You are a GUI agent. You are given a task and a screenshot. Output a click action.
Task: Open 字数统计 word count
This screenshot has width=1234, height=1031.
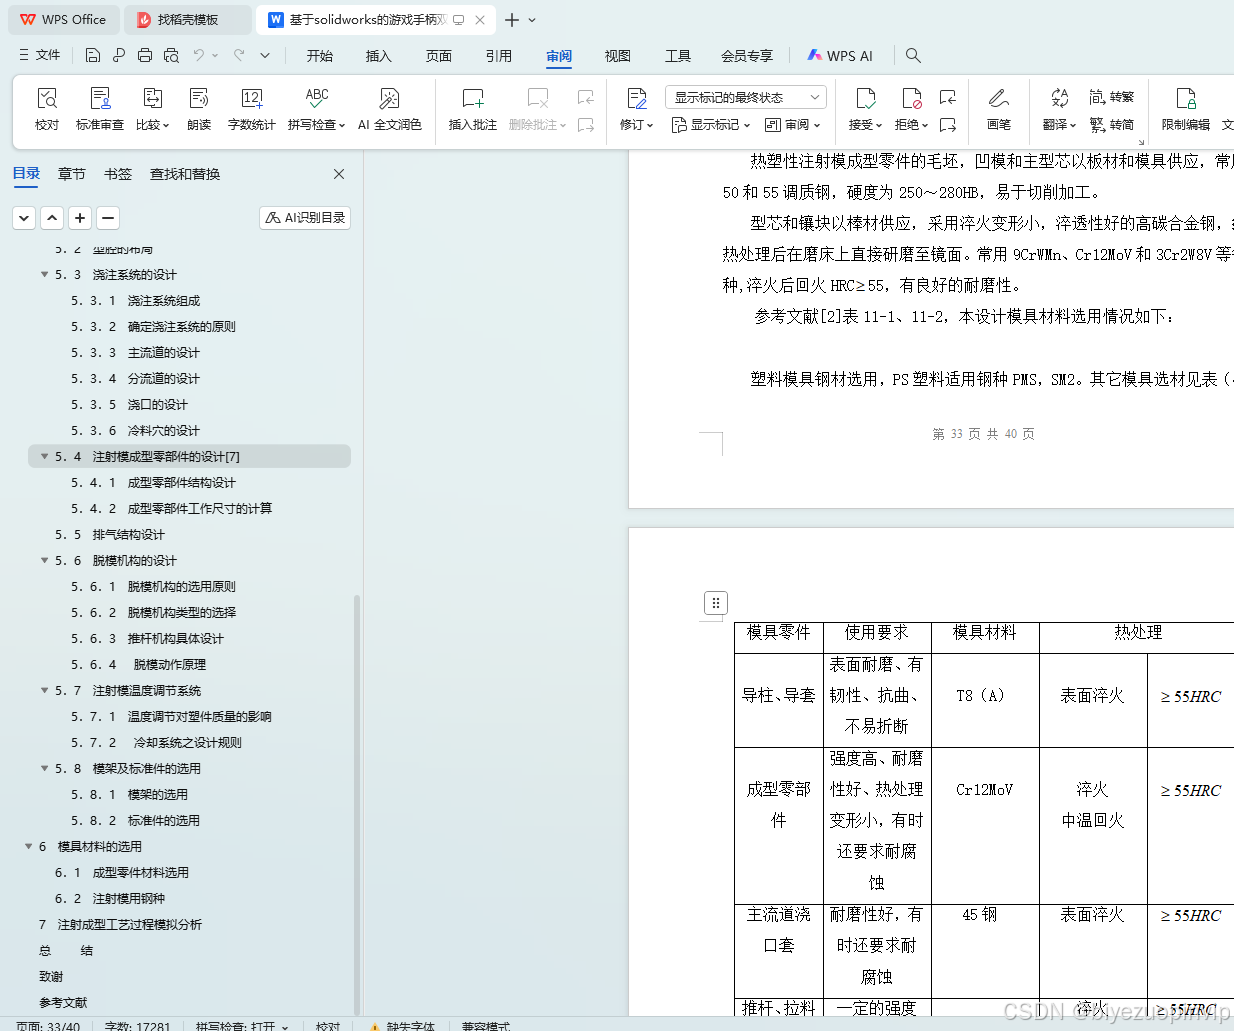[252, 109]
